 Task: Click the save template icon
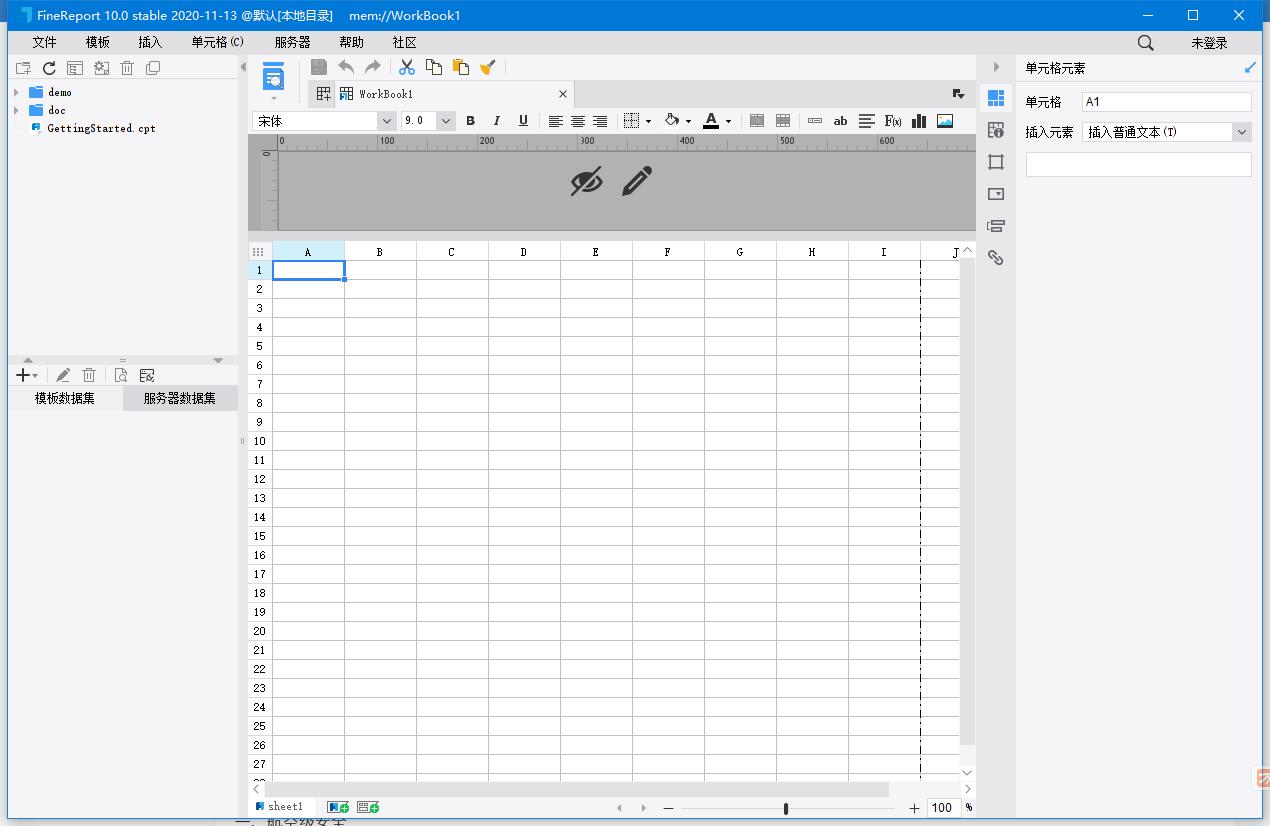point(319,67)
